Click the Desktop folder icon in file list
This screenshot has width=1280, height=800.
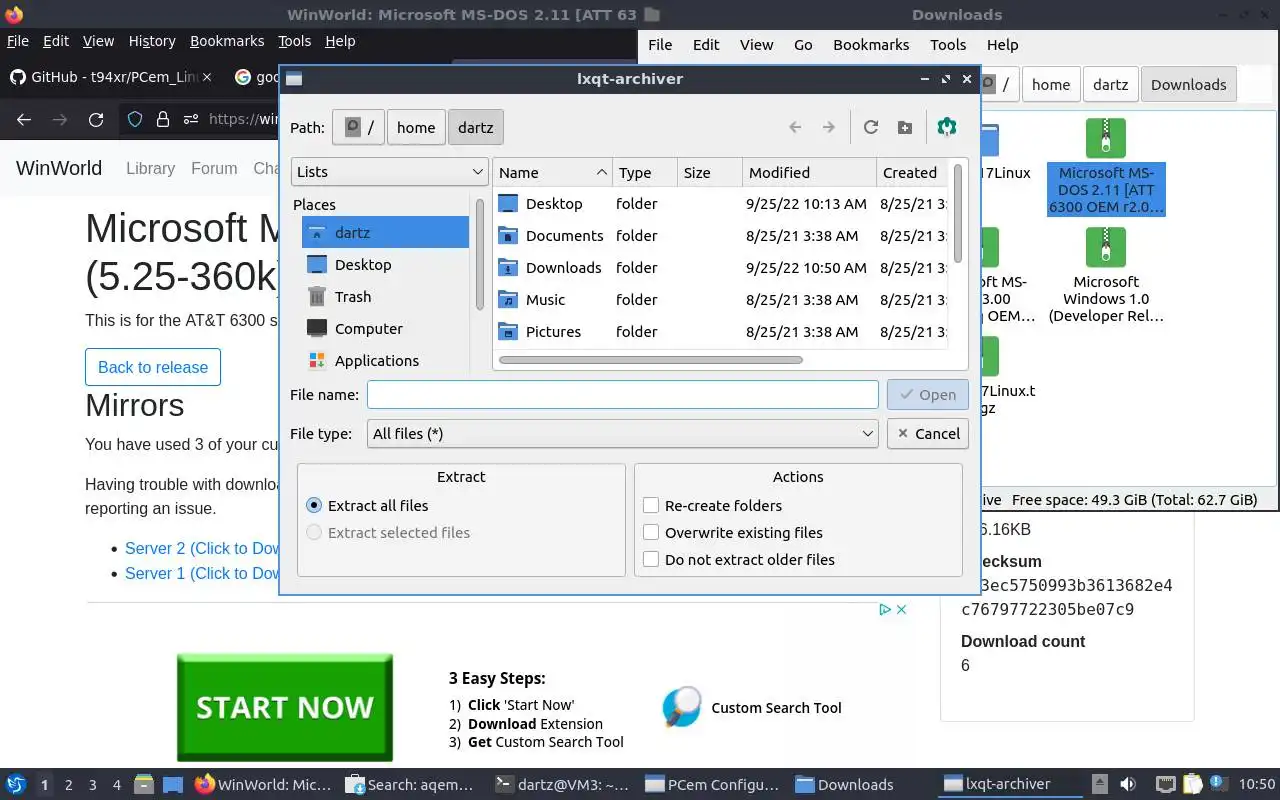click(x=508, y=203)
